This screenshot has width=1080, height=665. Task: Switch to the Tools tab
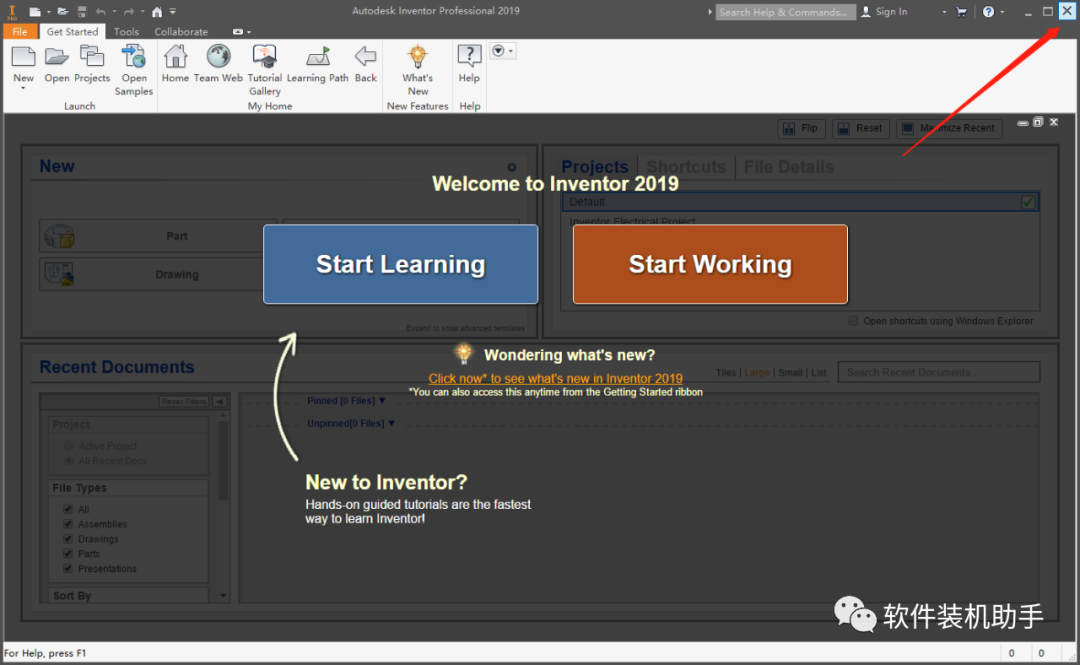pyautogui.click(x=126, y=32)
